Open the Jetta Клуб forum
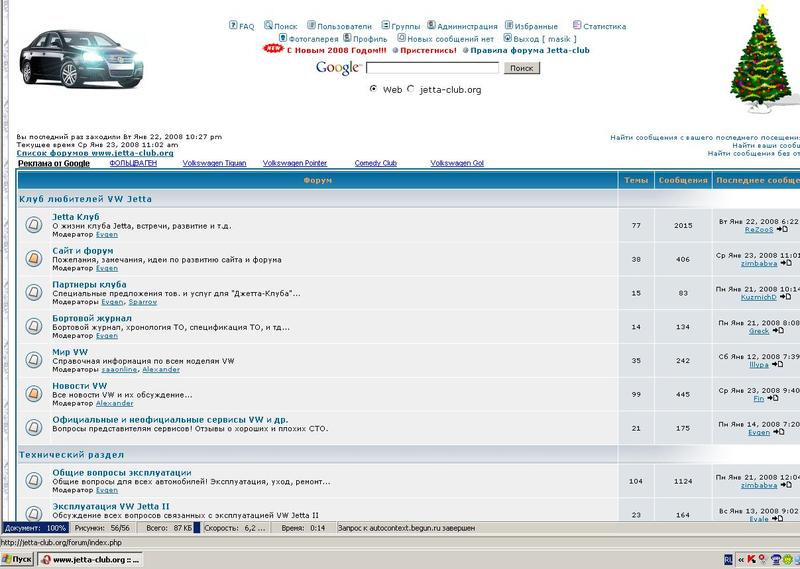Screen dimensions: 800x569 click(76, 217)
